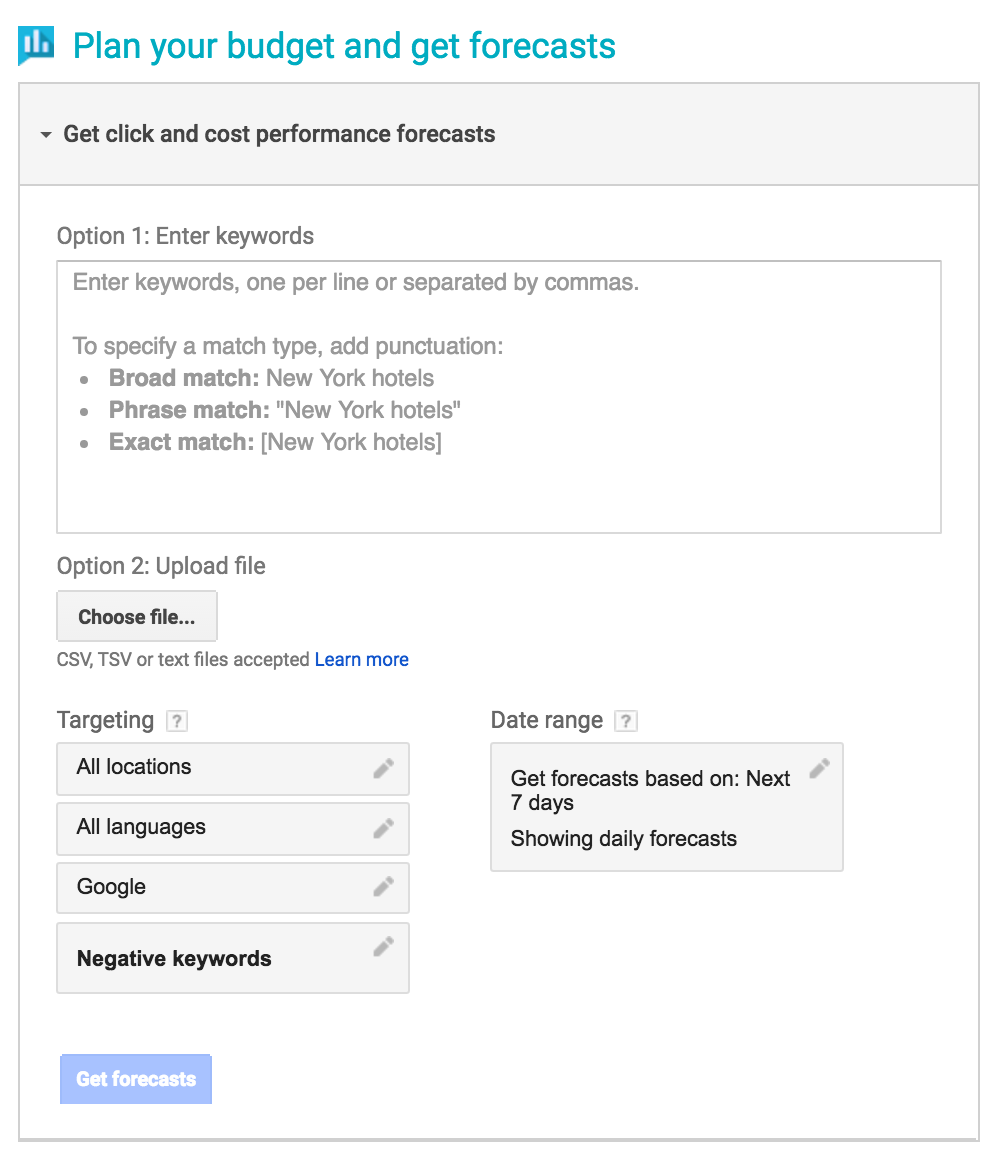
Task: Open the All languages targeting box
Action: click(232, 829)
